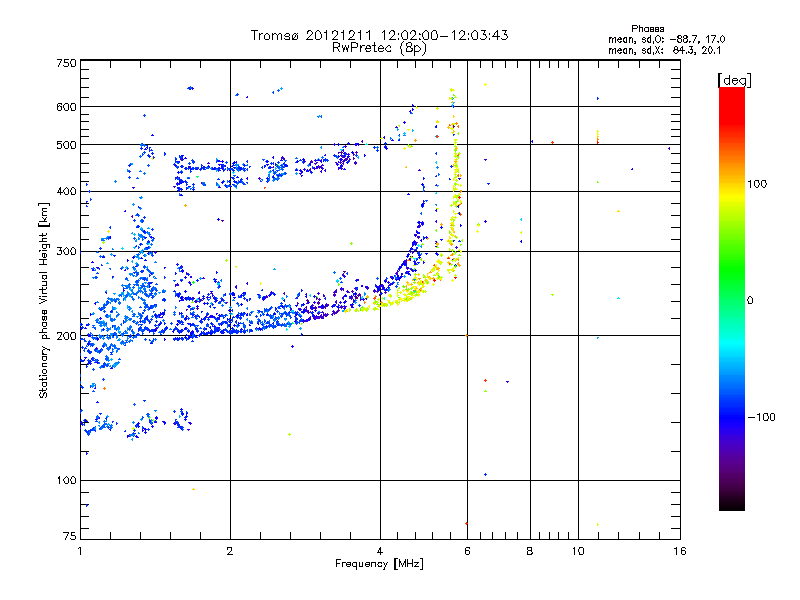Click the colorbar tick label "0"

[750, 301]
